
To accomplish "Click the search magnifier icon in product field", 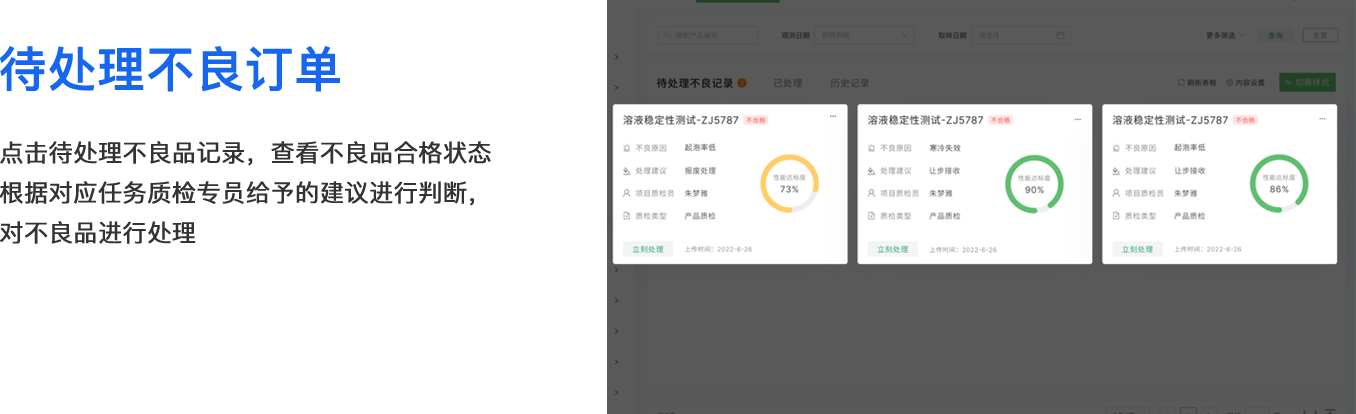I will 667,36.
